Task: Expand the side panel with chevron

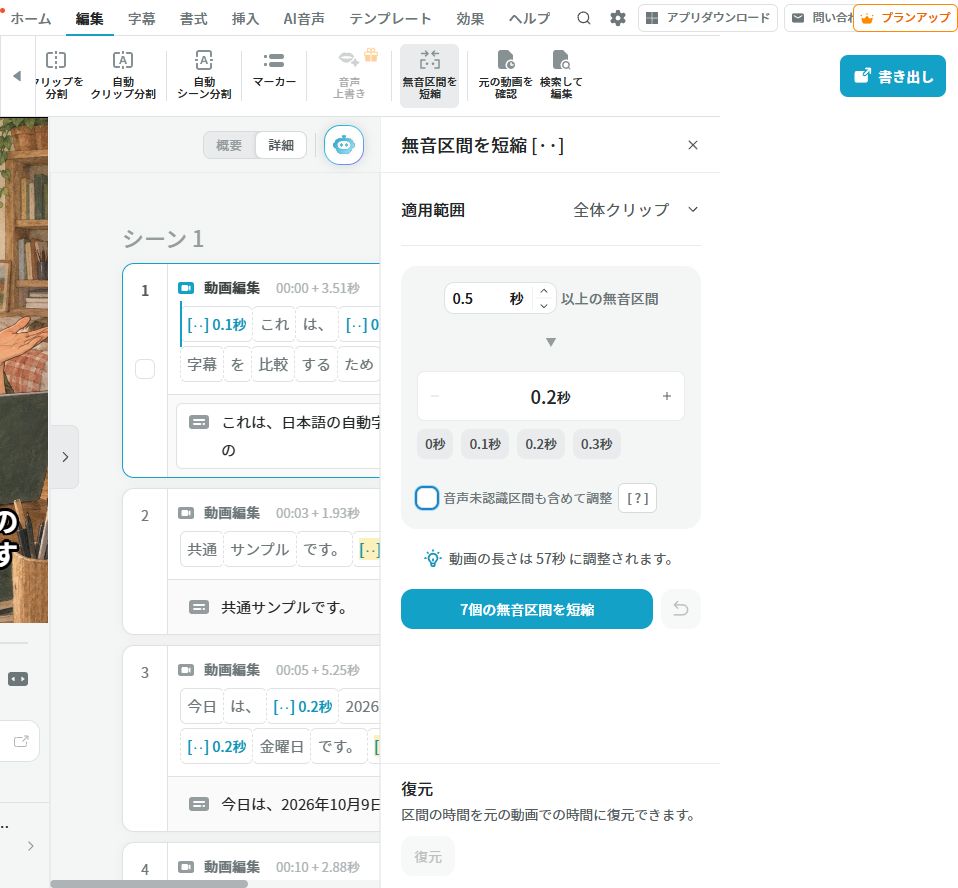Action: [x=65, y=457]
